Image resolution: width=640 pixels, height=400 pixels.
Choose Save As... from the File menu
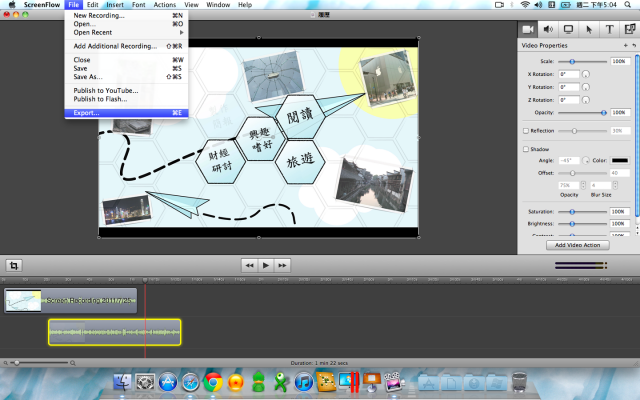pyautogui.click(x=126, y=77)
